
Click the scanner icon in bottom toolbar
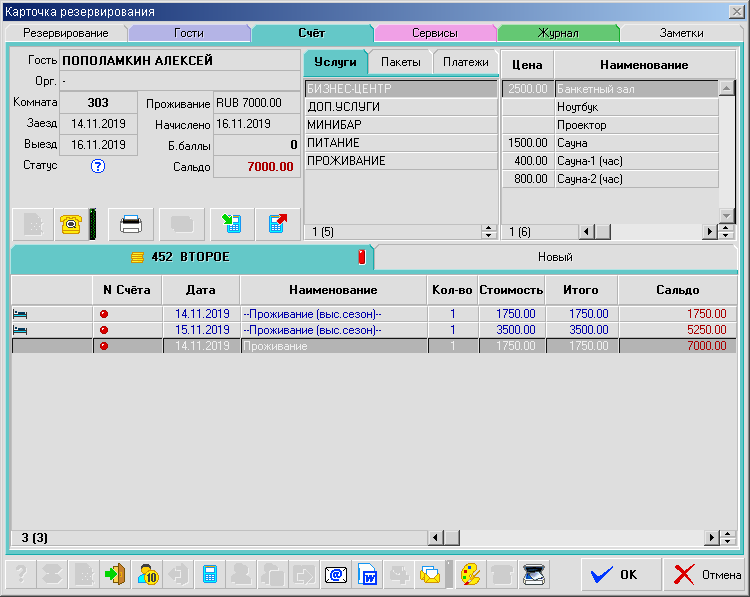click(534, 575)
